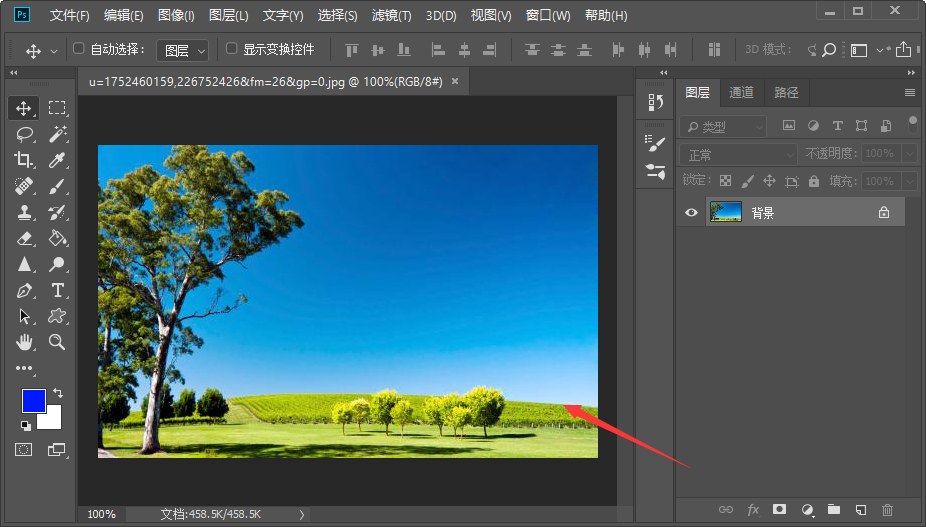Viewport: 926px width, 527px height.
Task: Open the tool preset picker arrow
Action: pyautogui.click(x=54, y=51)
